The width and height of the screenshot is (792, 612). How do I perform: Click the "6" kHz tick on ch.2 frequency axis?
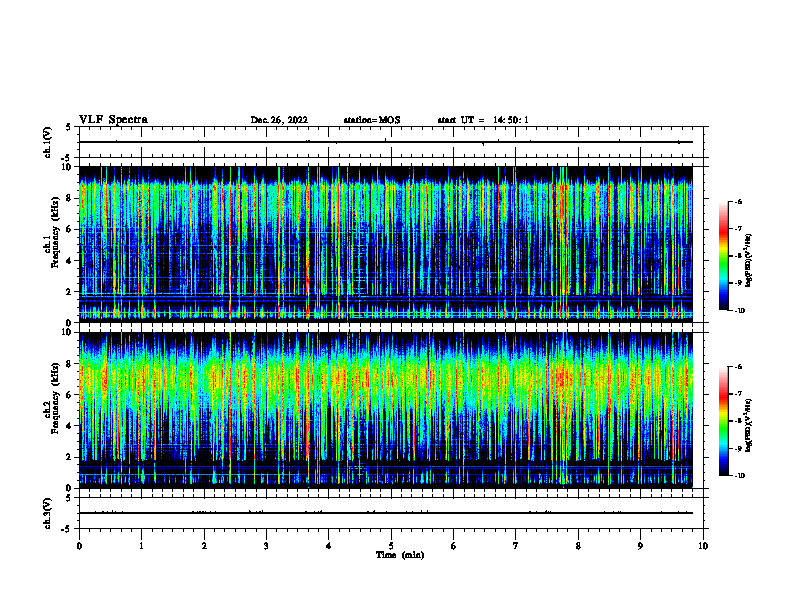70,395
